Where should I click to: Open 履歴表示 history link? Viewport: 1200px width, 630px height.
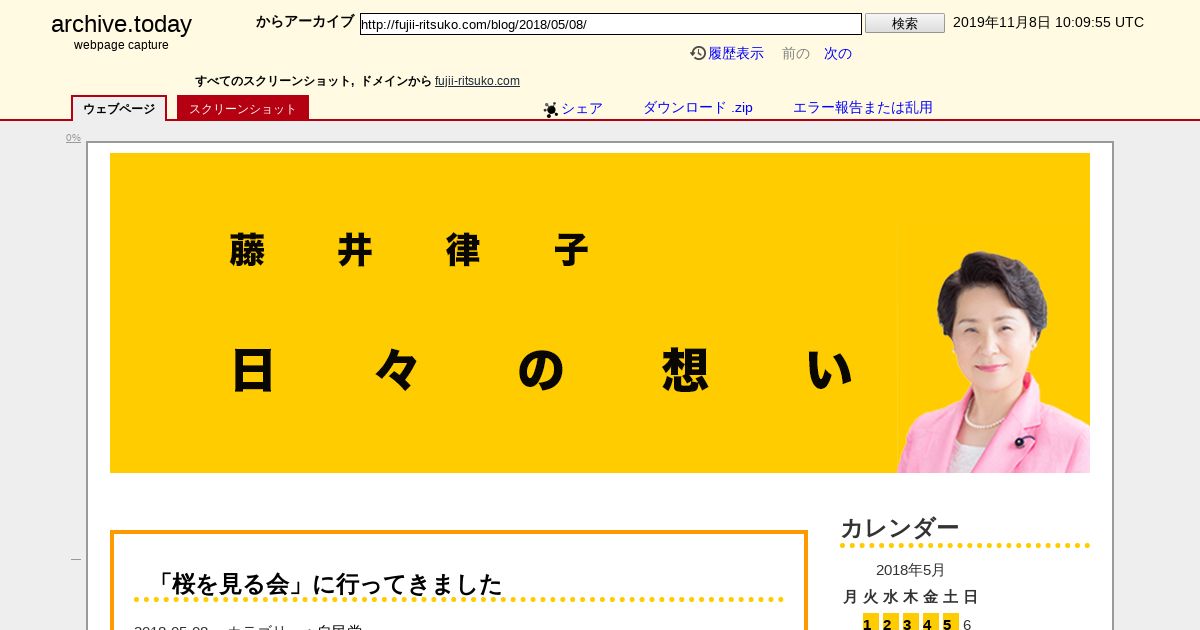click(x=735, y=53)
